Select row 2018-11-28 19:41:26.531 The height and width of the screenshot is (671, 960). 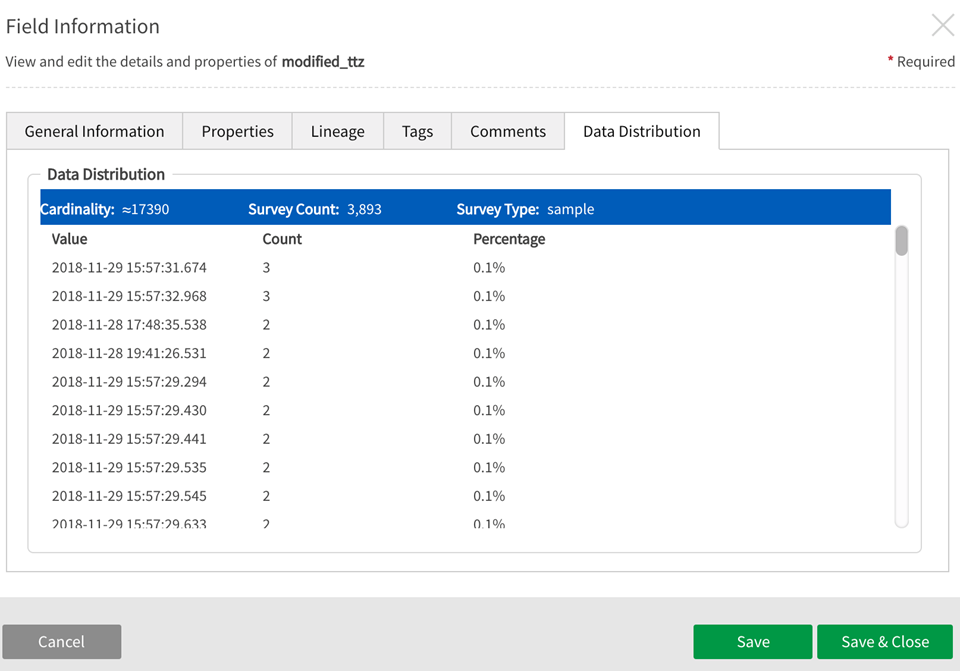point(129,353)
